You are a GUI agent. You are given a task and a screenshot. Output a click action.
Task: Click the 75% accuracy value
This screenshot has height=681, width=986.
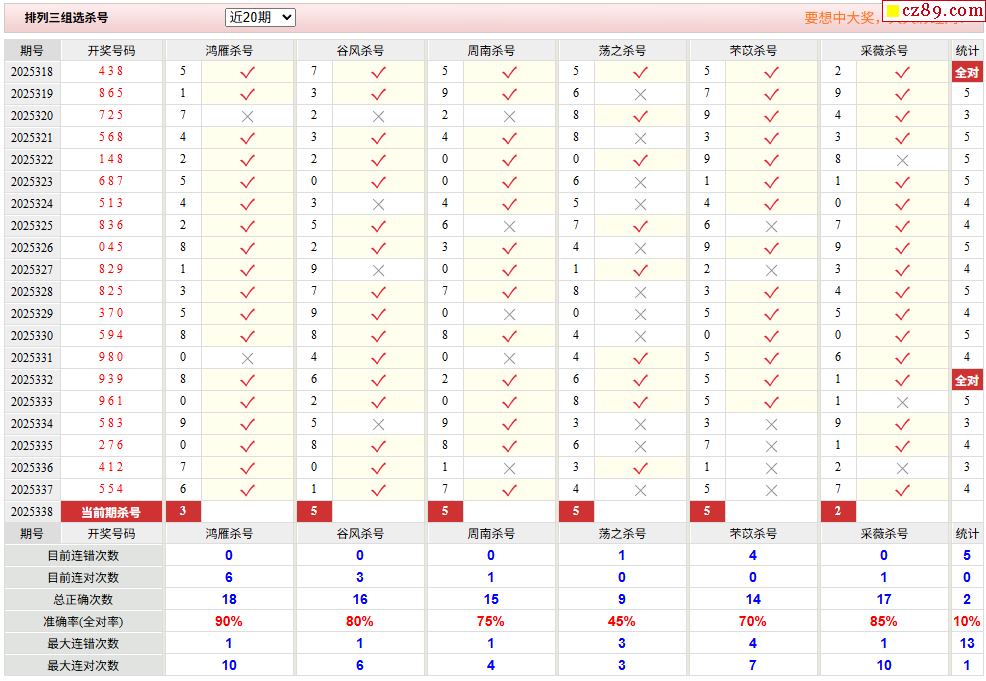pos(490,621)
